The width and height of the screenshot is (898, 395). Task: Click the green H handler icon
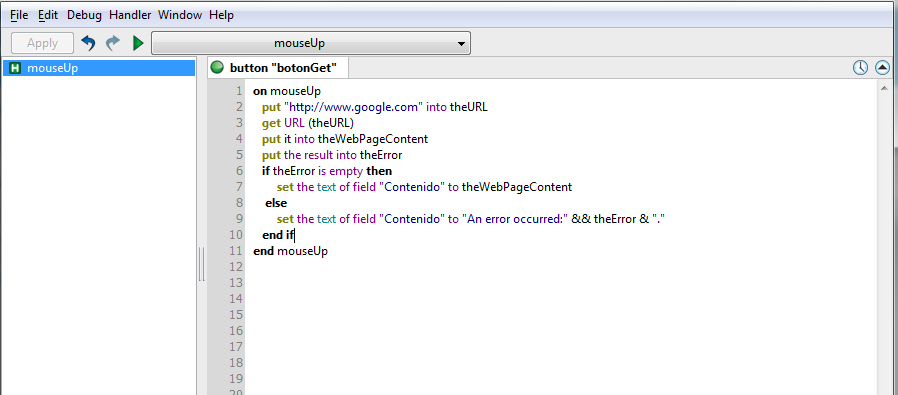tap(15, 68)
